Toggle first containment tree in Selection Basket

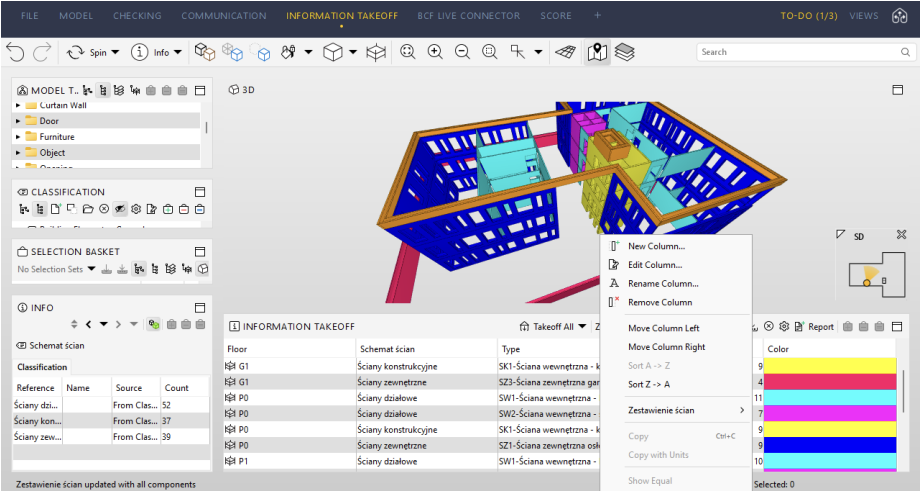139,269
